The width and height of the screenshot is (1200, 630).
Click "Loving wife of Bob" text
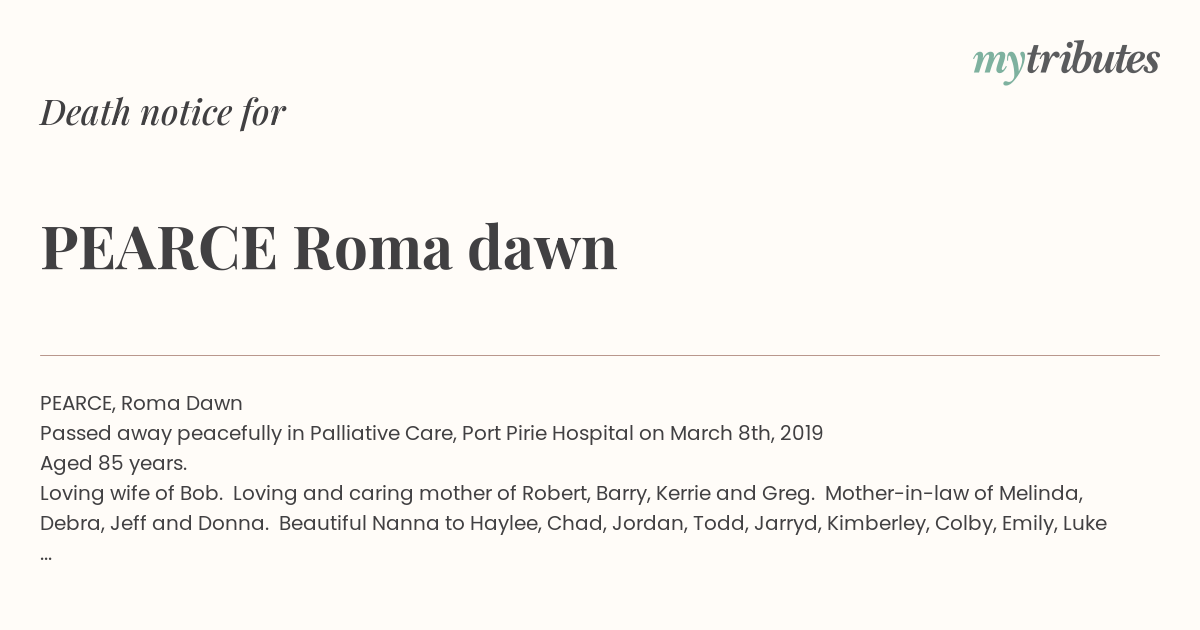(129, 493)
